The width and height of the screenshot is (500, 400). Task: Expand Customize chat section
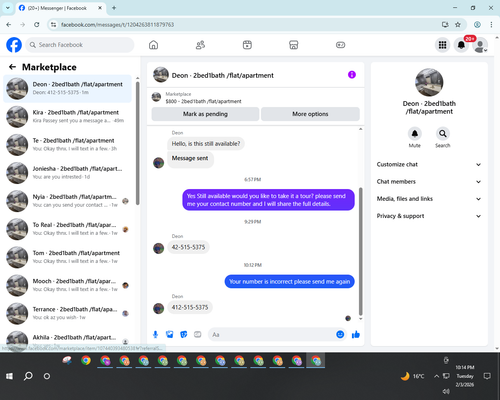tap(429, 164)
